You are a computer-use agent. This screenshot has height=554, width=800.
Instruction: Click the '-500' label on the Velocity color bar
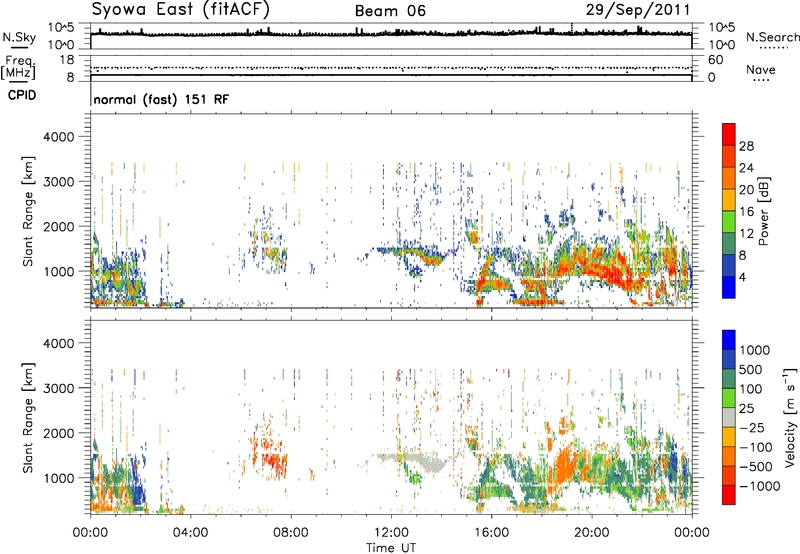coord(756,466)
